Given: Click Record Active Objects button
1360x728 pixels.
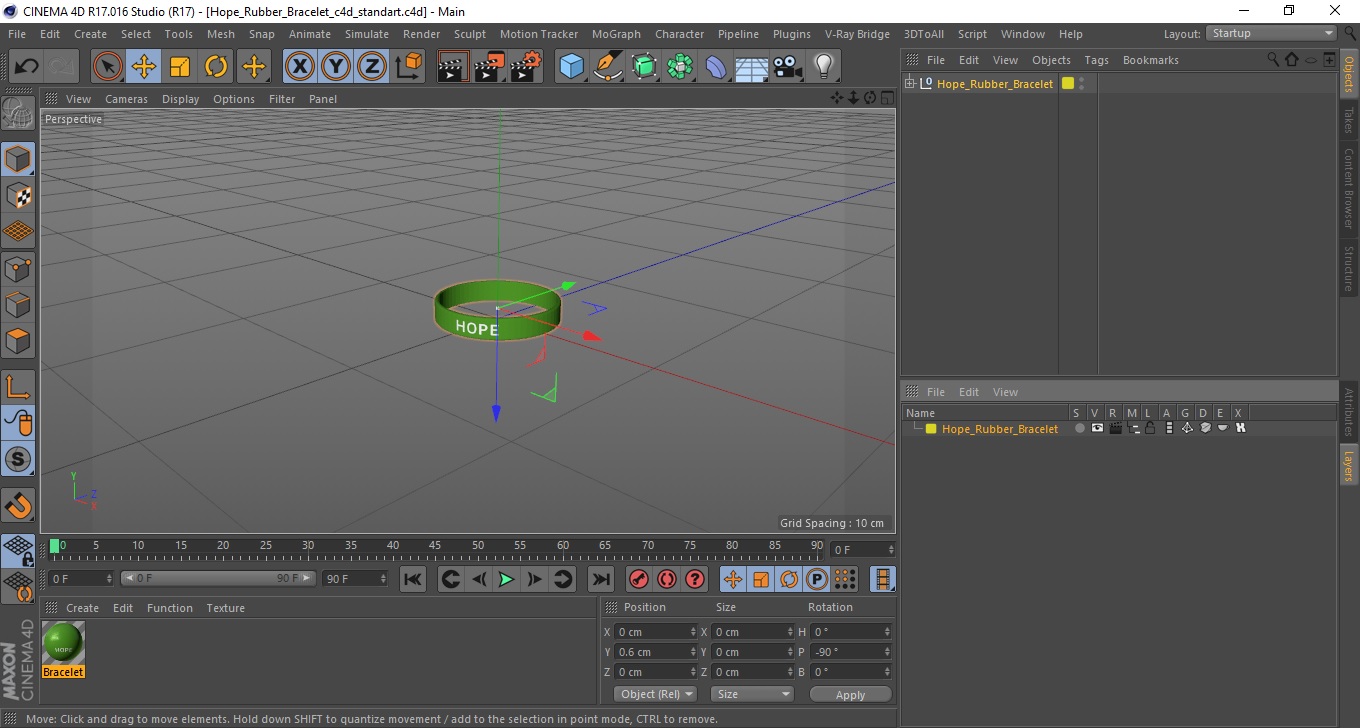Looking at the screenshot, I should point(638,579).
